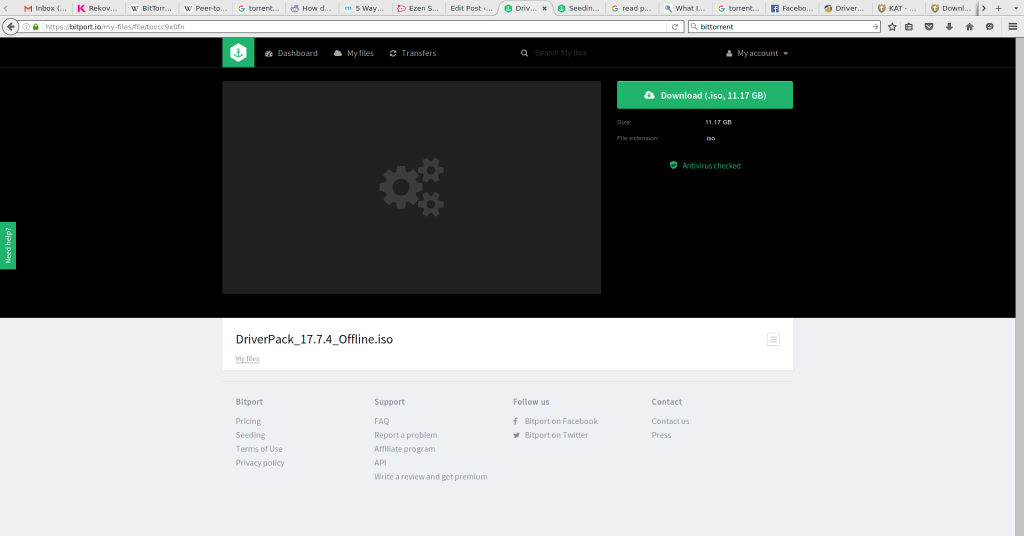1024x536 pixels.
Task: Click the magnifier icon in site search
Action: pyautogui.click(x=524, y=53)
